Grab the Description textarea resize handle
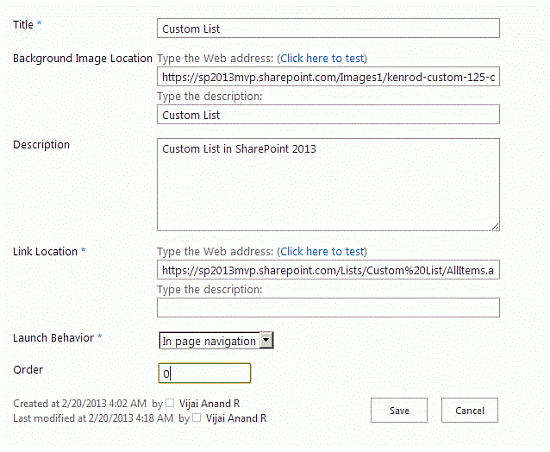This screenshot has width=550, height=452. pos(495,227)
